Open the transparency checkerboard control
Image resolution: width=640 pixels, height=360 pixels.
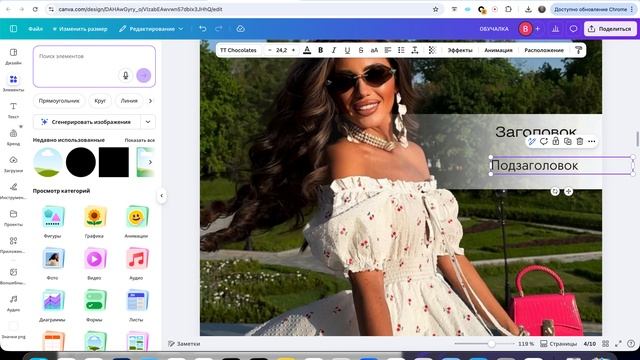point(432,50)
